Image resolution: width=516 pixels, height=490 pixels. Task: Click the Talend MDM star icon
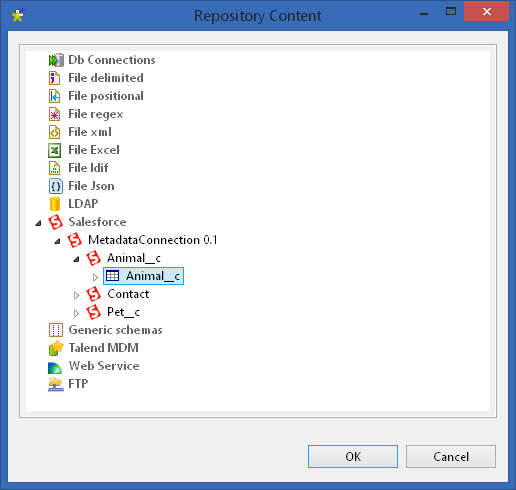click(x=56, y=348)
